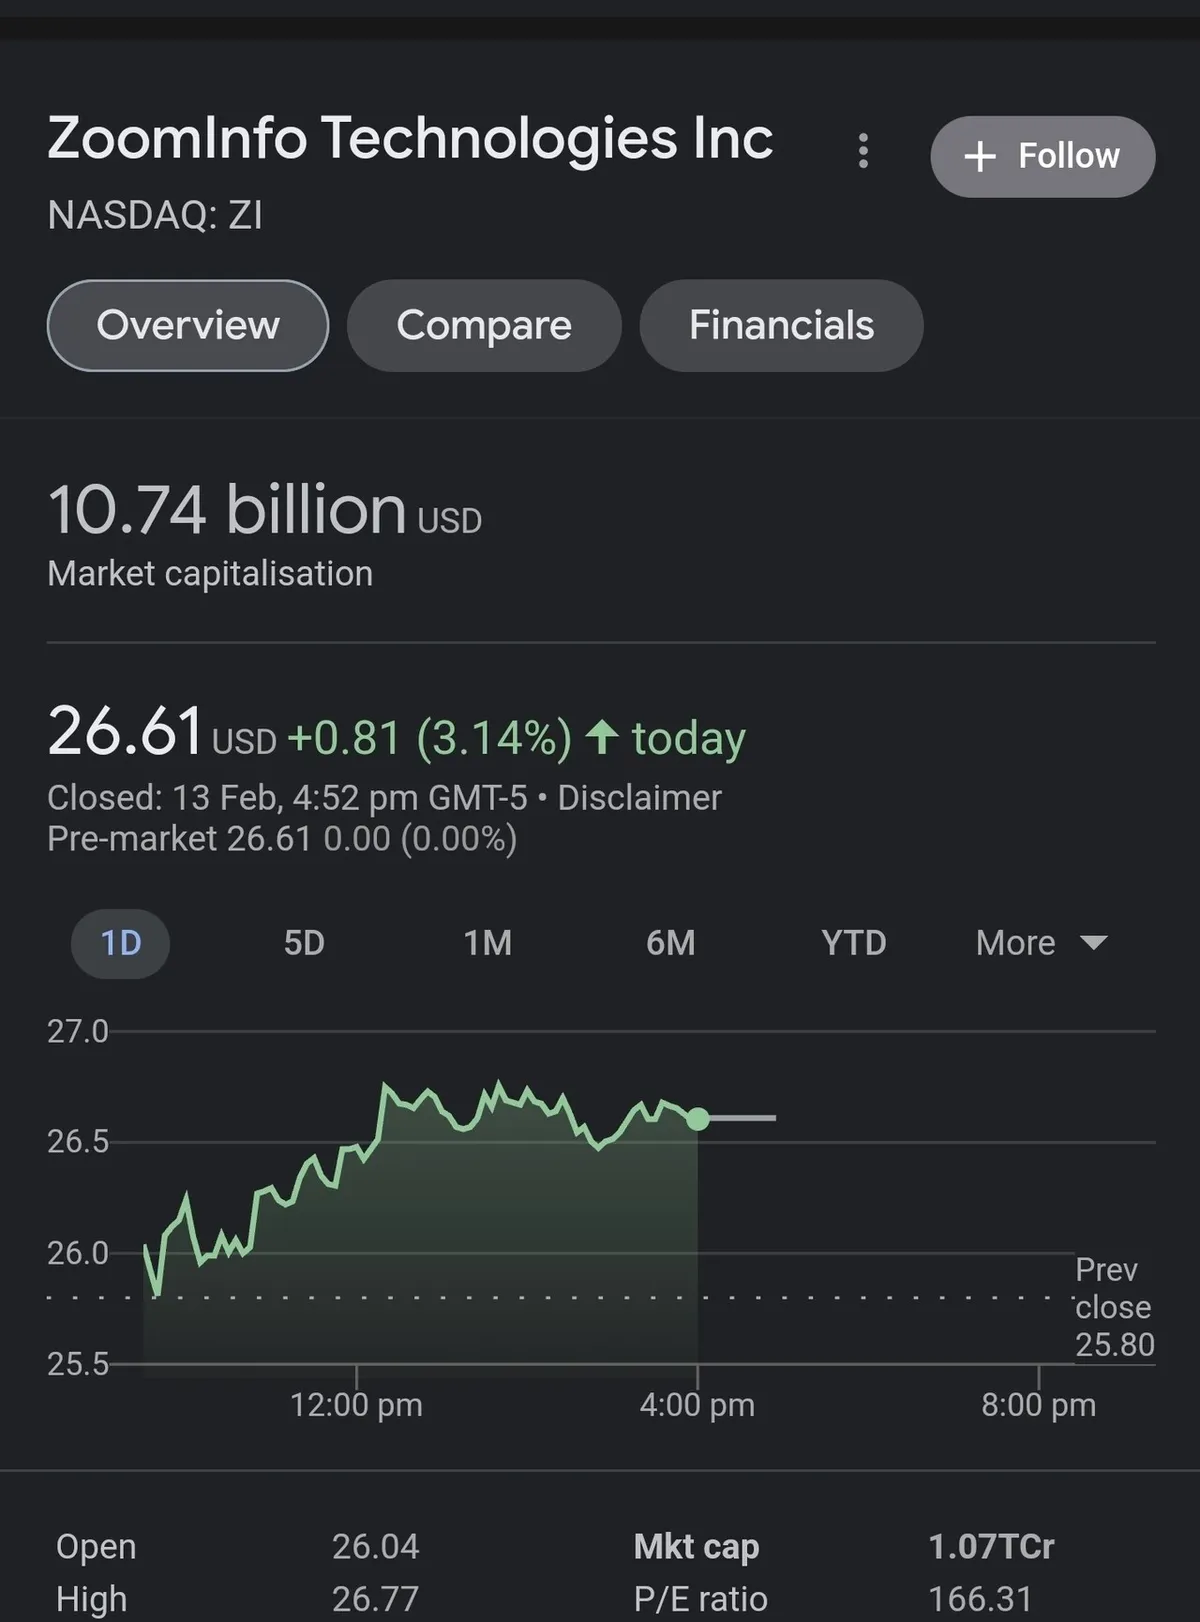
Task: Click the green current price dot on chart
Action: coord(698,1118)
